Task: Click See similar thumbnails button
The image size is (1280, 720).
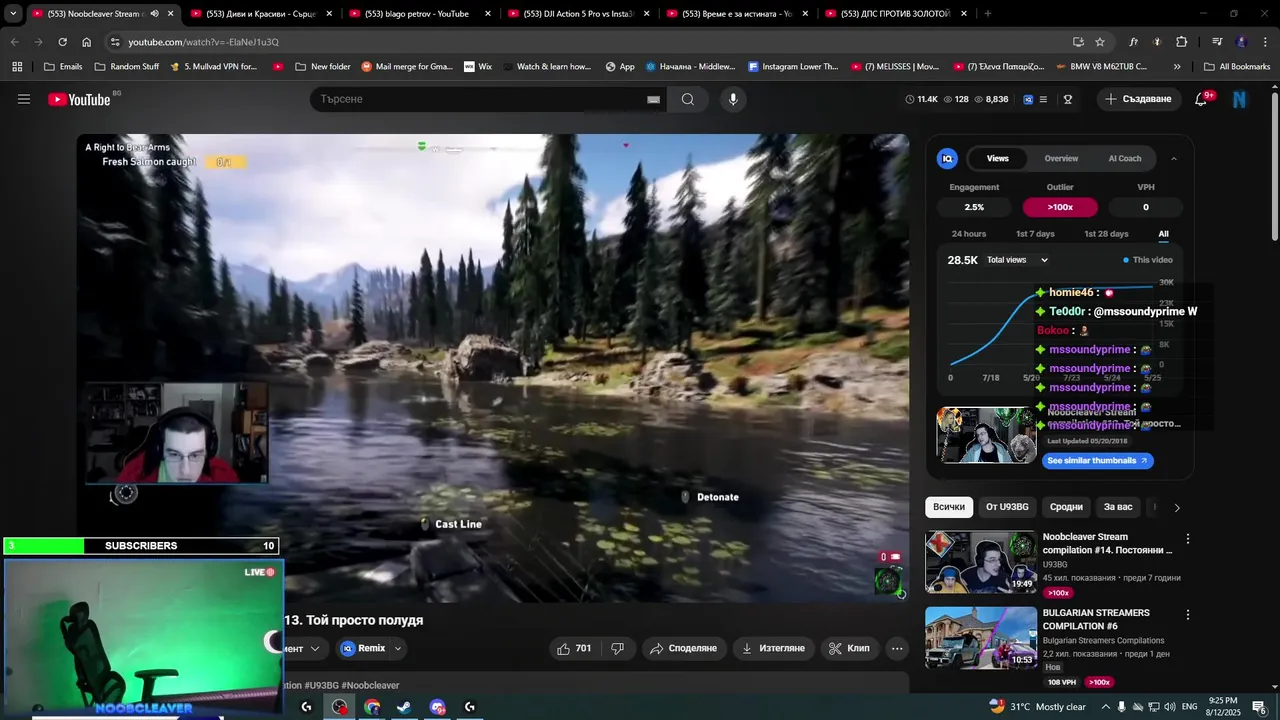Action: [1097, 461]
